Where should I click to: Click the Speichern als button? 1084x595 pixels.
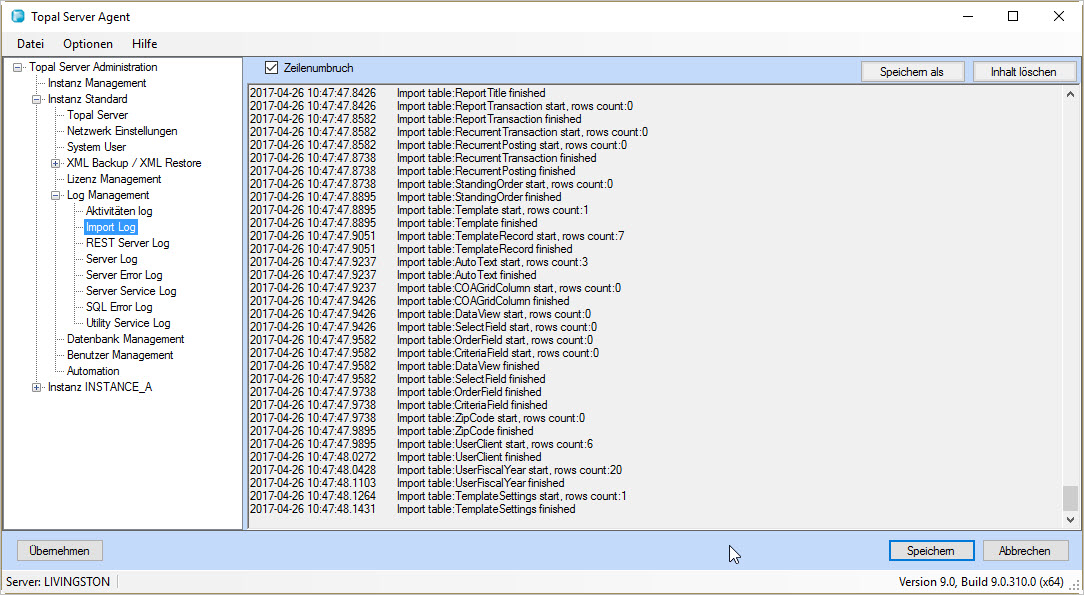point(913,72)
